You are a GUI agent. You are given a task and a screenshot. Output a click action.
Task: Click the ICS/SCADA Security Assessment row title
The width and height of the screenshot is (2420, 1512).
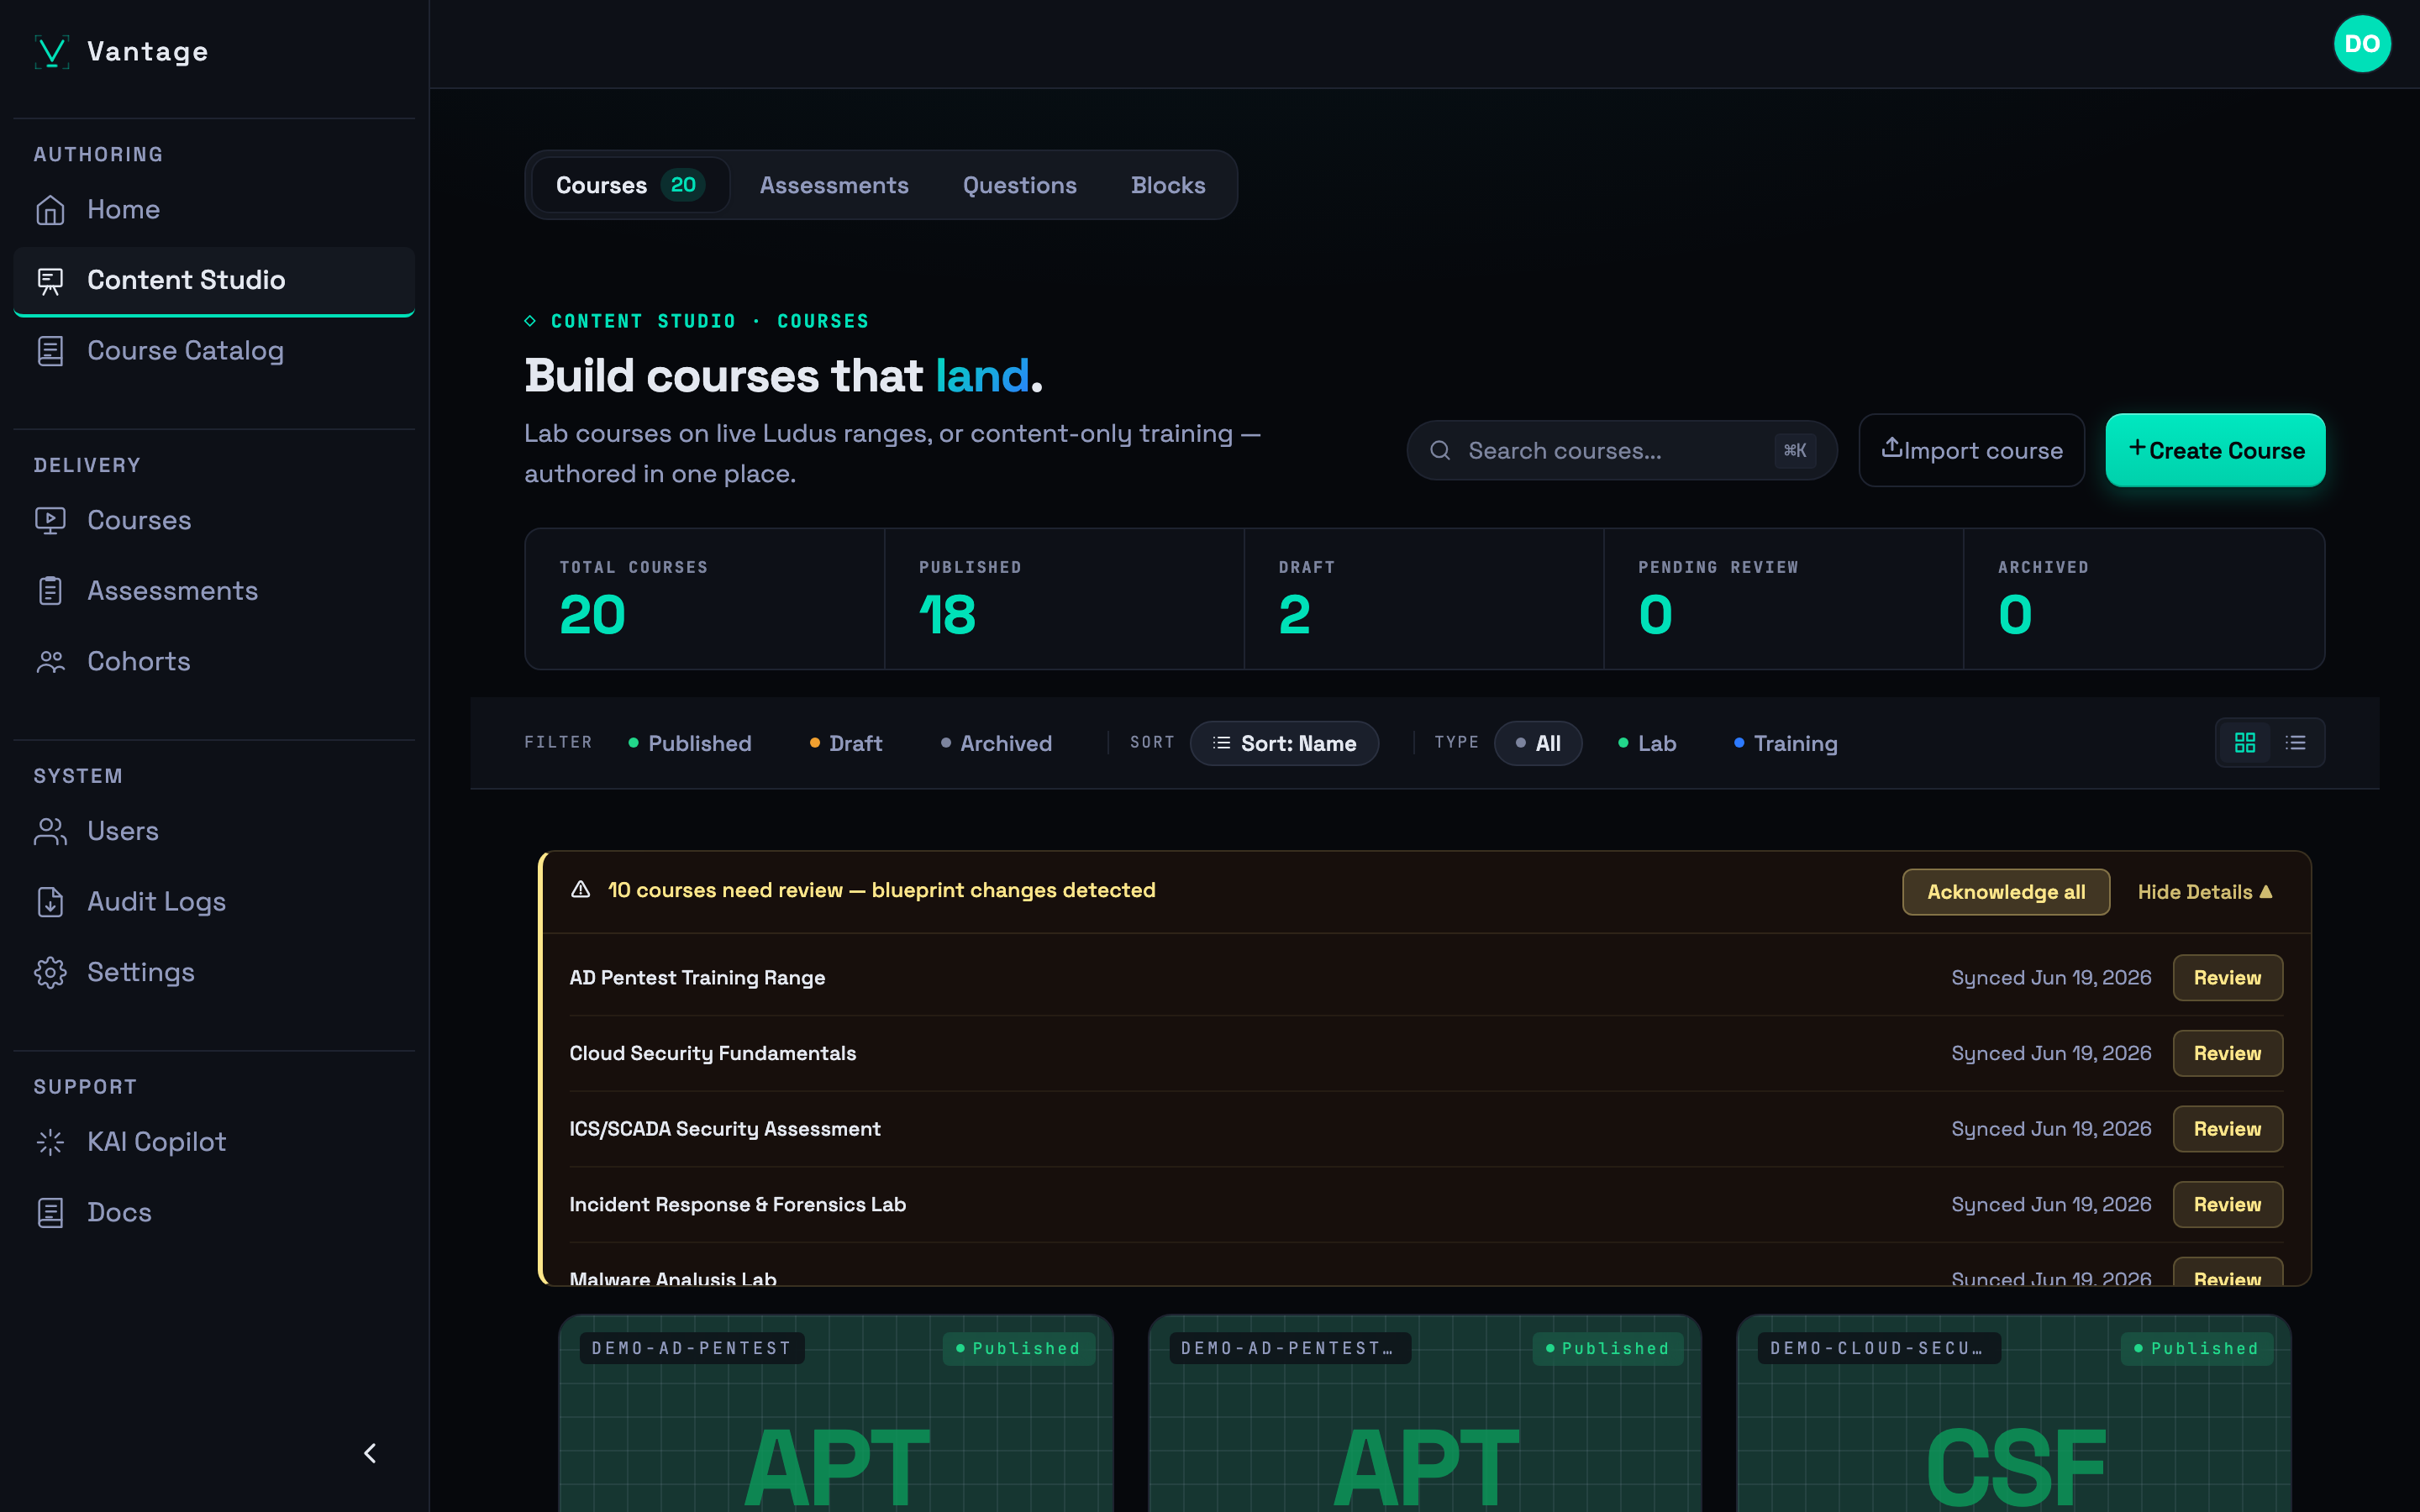tap(724, 1129)
